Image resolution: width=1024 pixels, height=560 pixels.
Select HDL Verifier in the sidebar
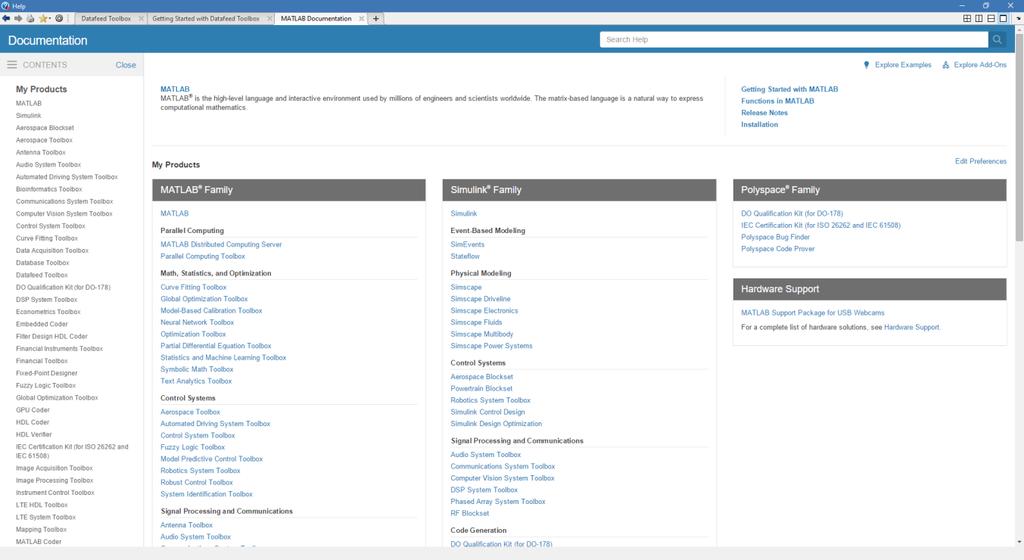click(34, 435)
